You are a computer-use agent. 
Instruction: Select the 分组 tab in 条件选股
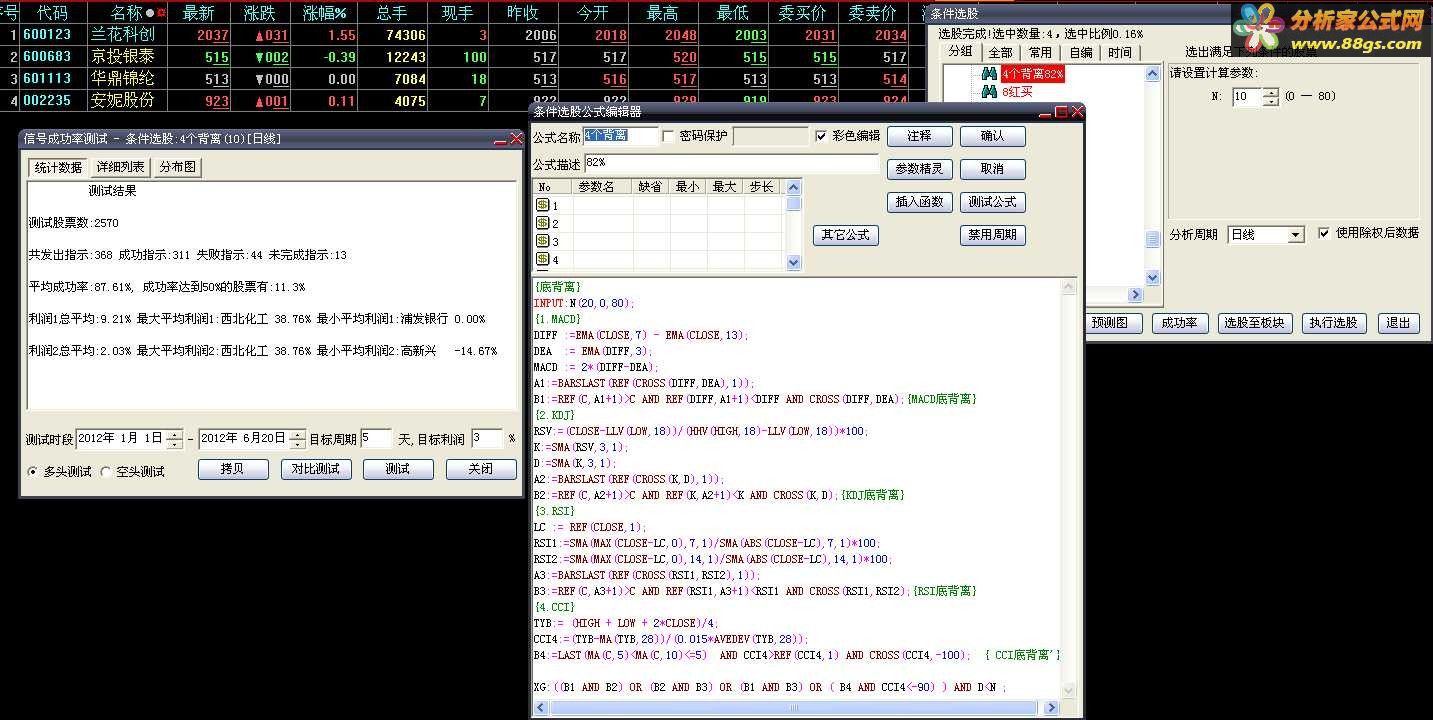coord(960,51)
